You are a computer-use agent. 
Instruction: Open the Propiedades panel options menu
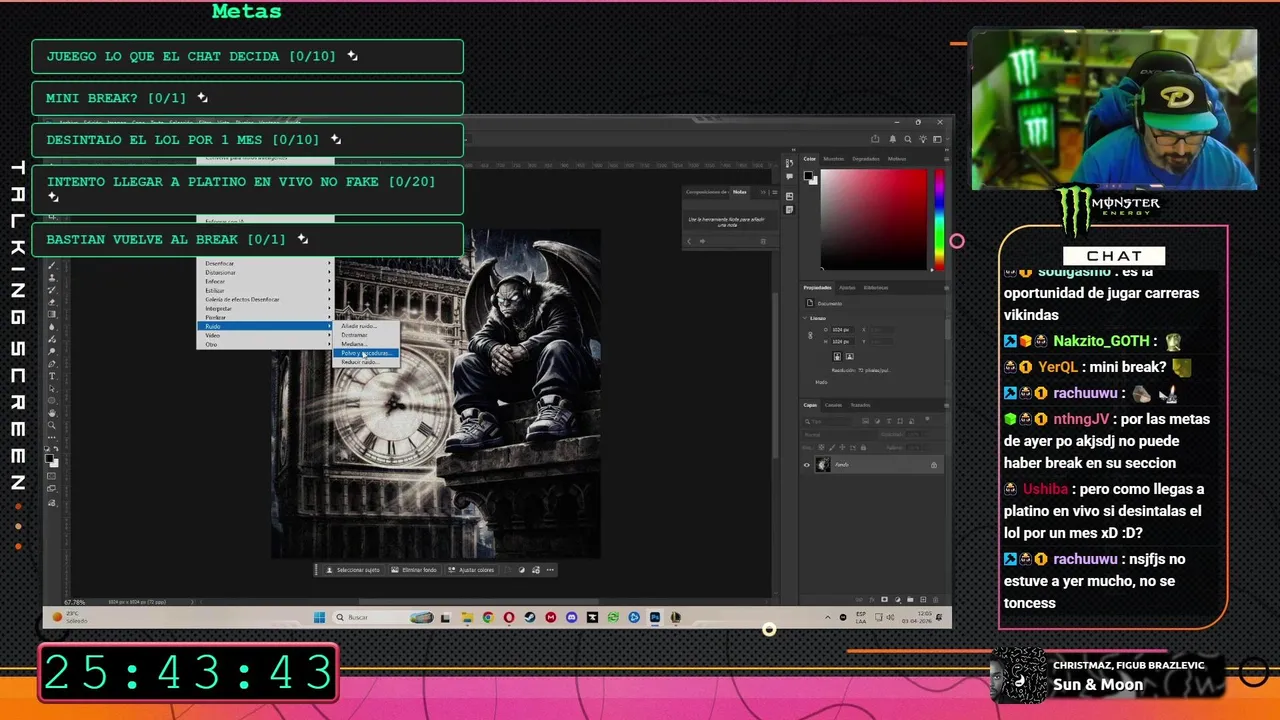[x=946, y=288]
